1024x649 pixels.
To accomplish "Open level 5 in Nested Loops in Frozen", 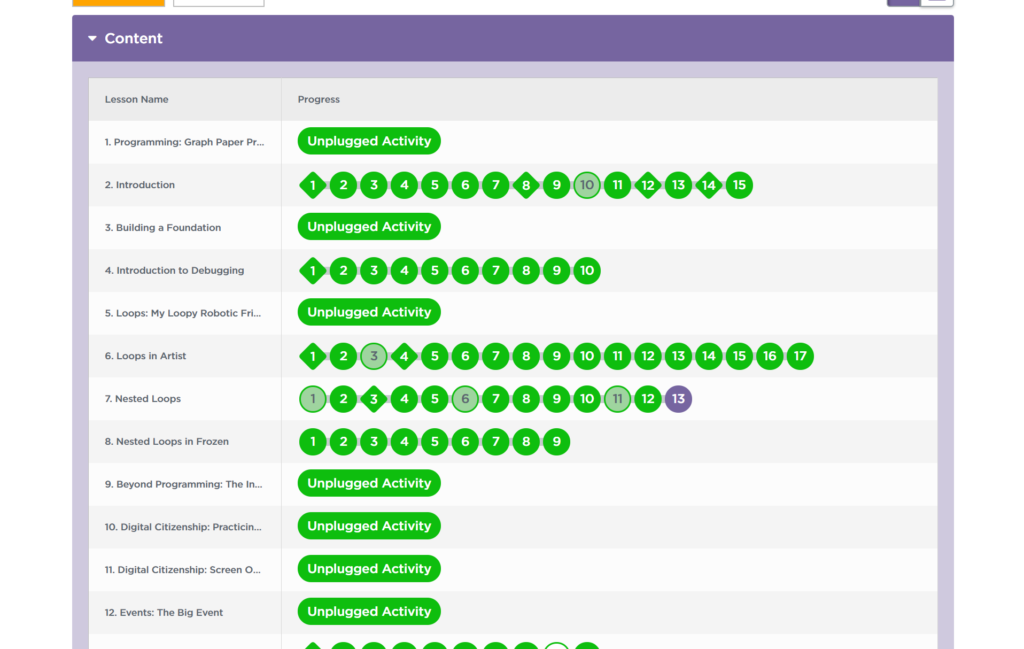I will [x=435, y=442].
